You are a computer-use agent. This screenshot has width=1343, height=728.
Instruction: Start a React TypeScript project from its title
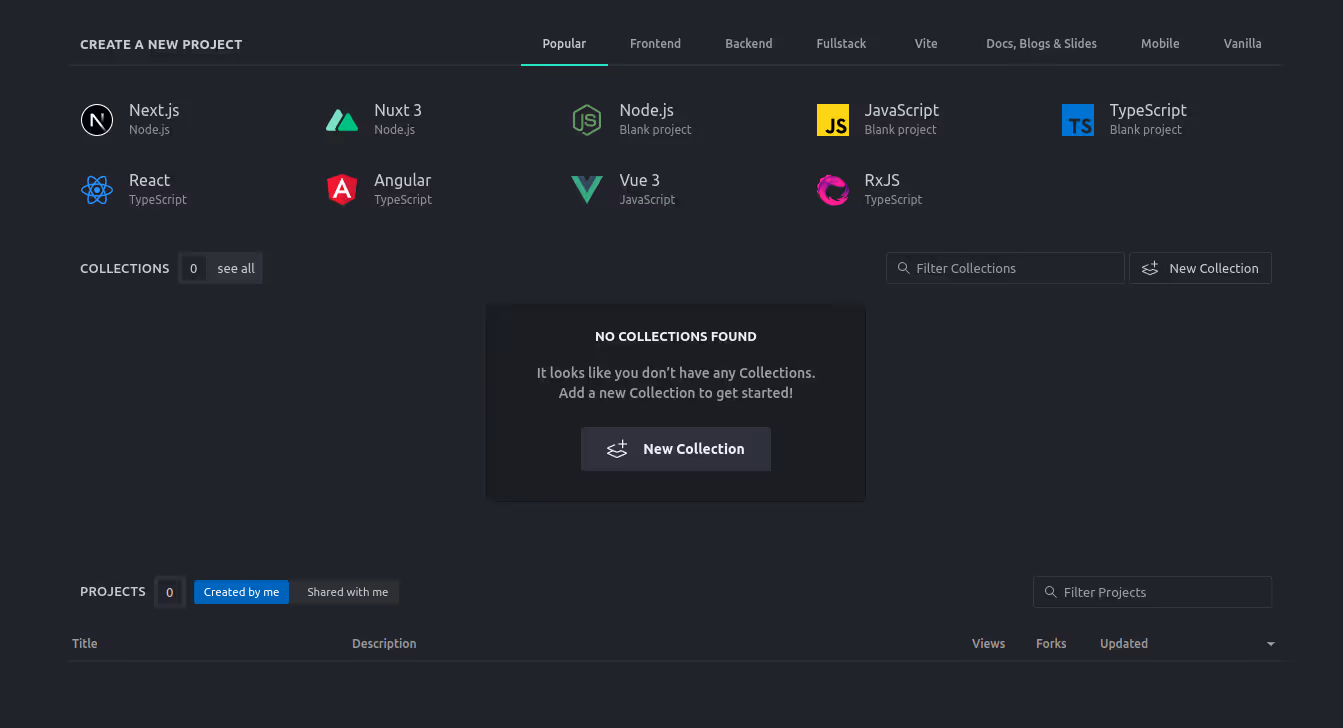coord(149,180)
